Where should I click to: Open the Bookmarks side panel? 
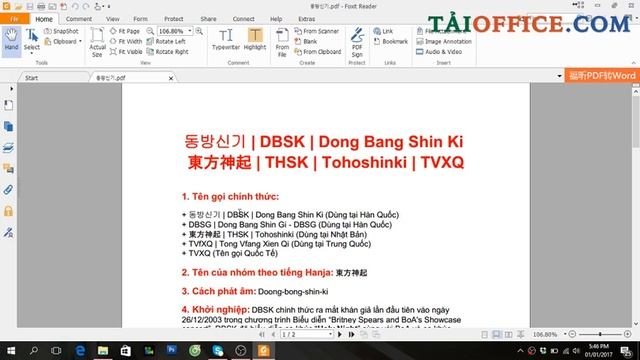(8, 105)
